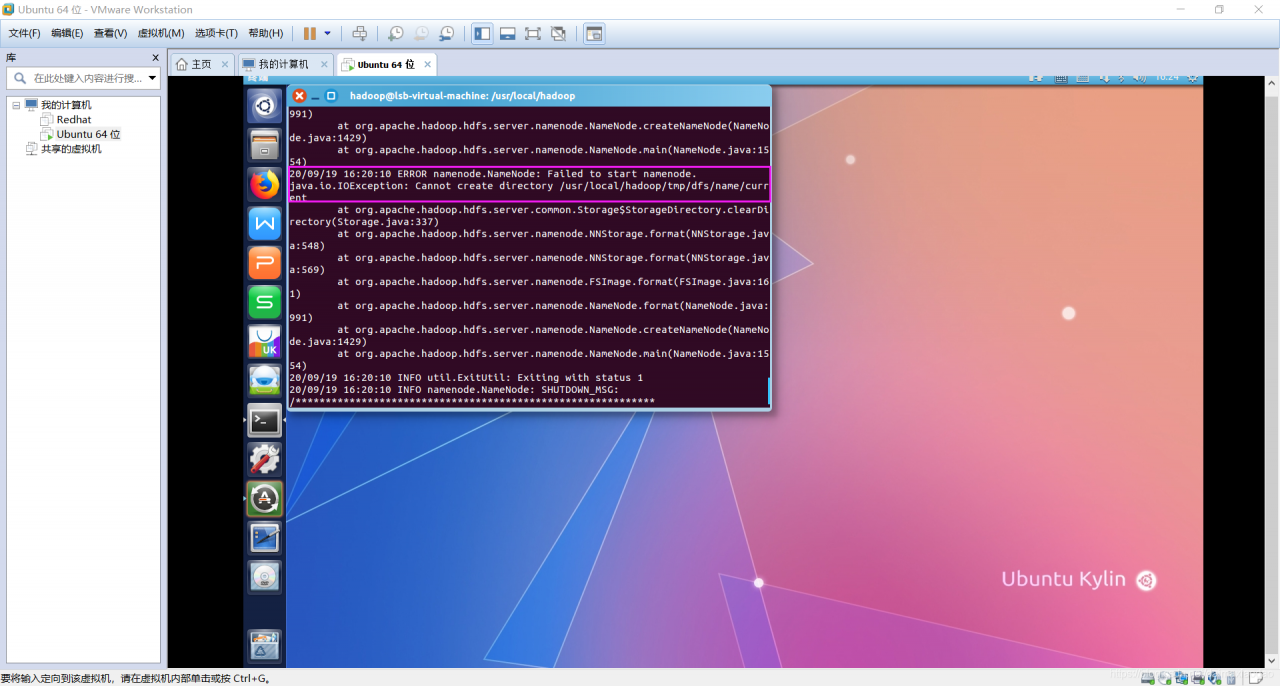Toggle the thumbnail bar view button

507,33
